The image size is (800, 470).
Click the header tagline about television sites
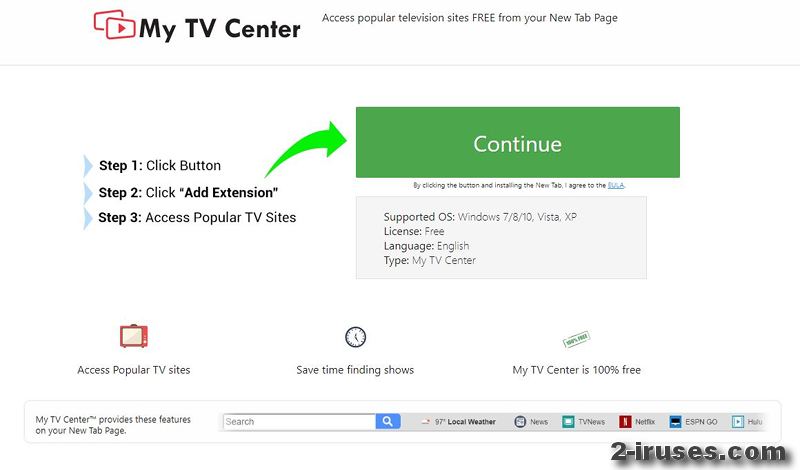coord(469,18)
